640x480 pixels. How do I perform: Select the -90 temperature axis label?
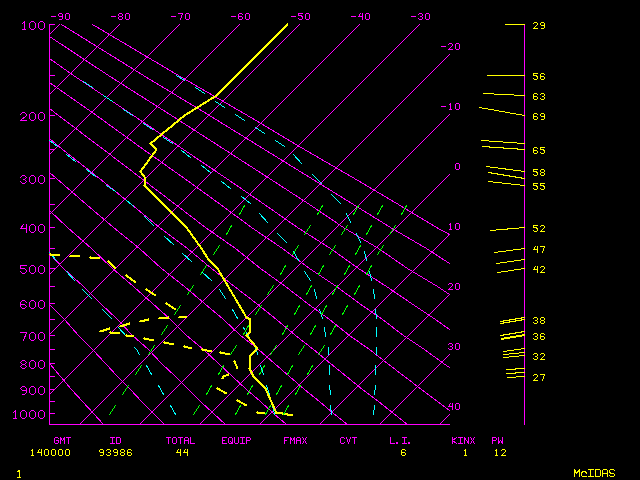(60, 17)
